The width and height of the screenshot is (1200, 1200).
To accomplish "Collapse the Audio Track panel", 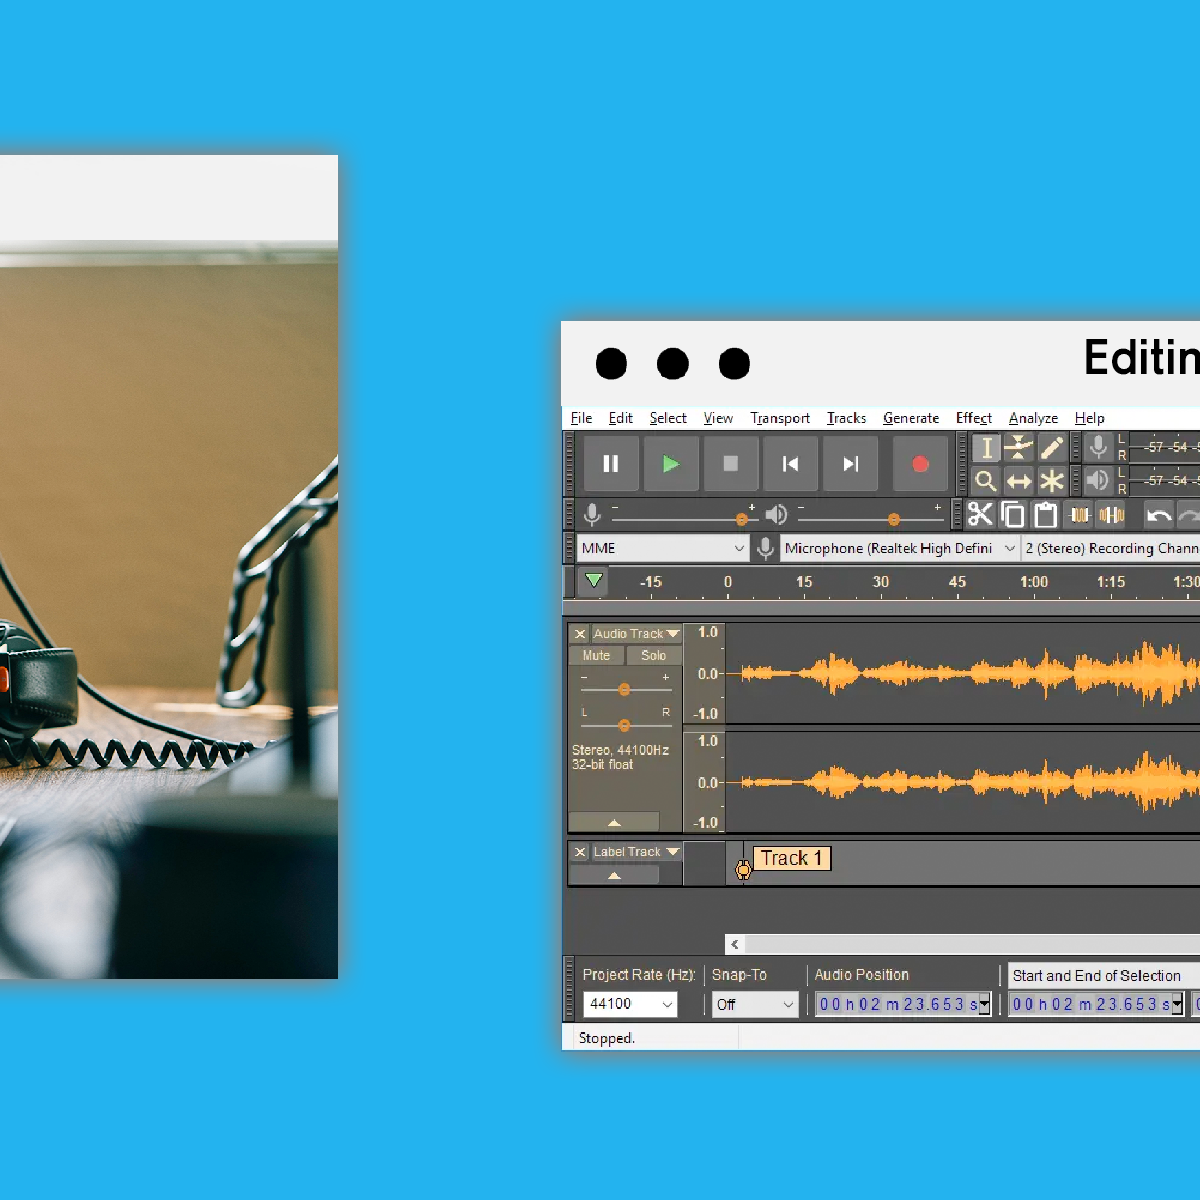I will (614, 822).
